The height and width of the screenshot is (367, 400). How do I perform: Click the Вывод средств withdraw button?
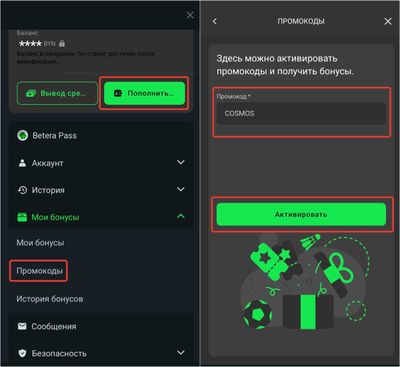point(57,94)
